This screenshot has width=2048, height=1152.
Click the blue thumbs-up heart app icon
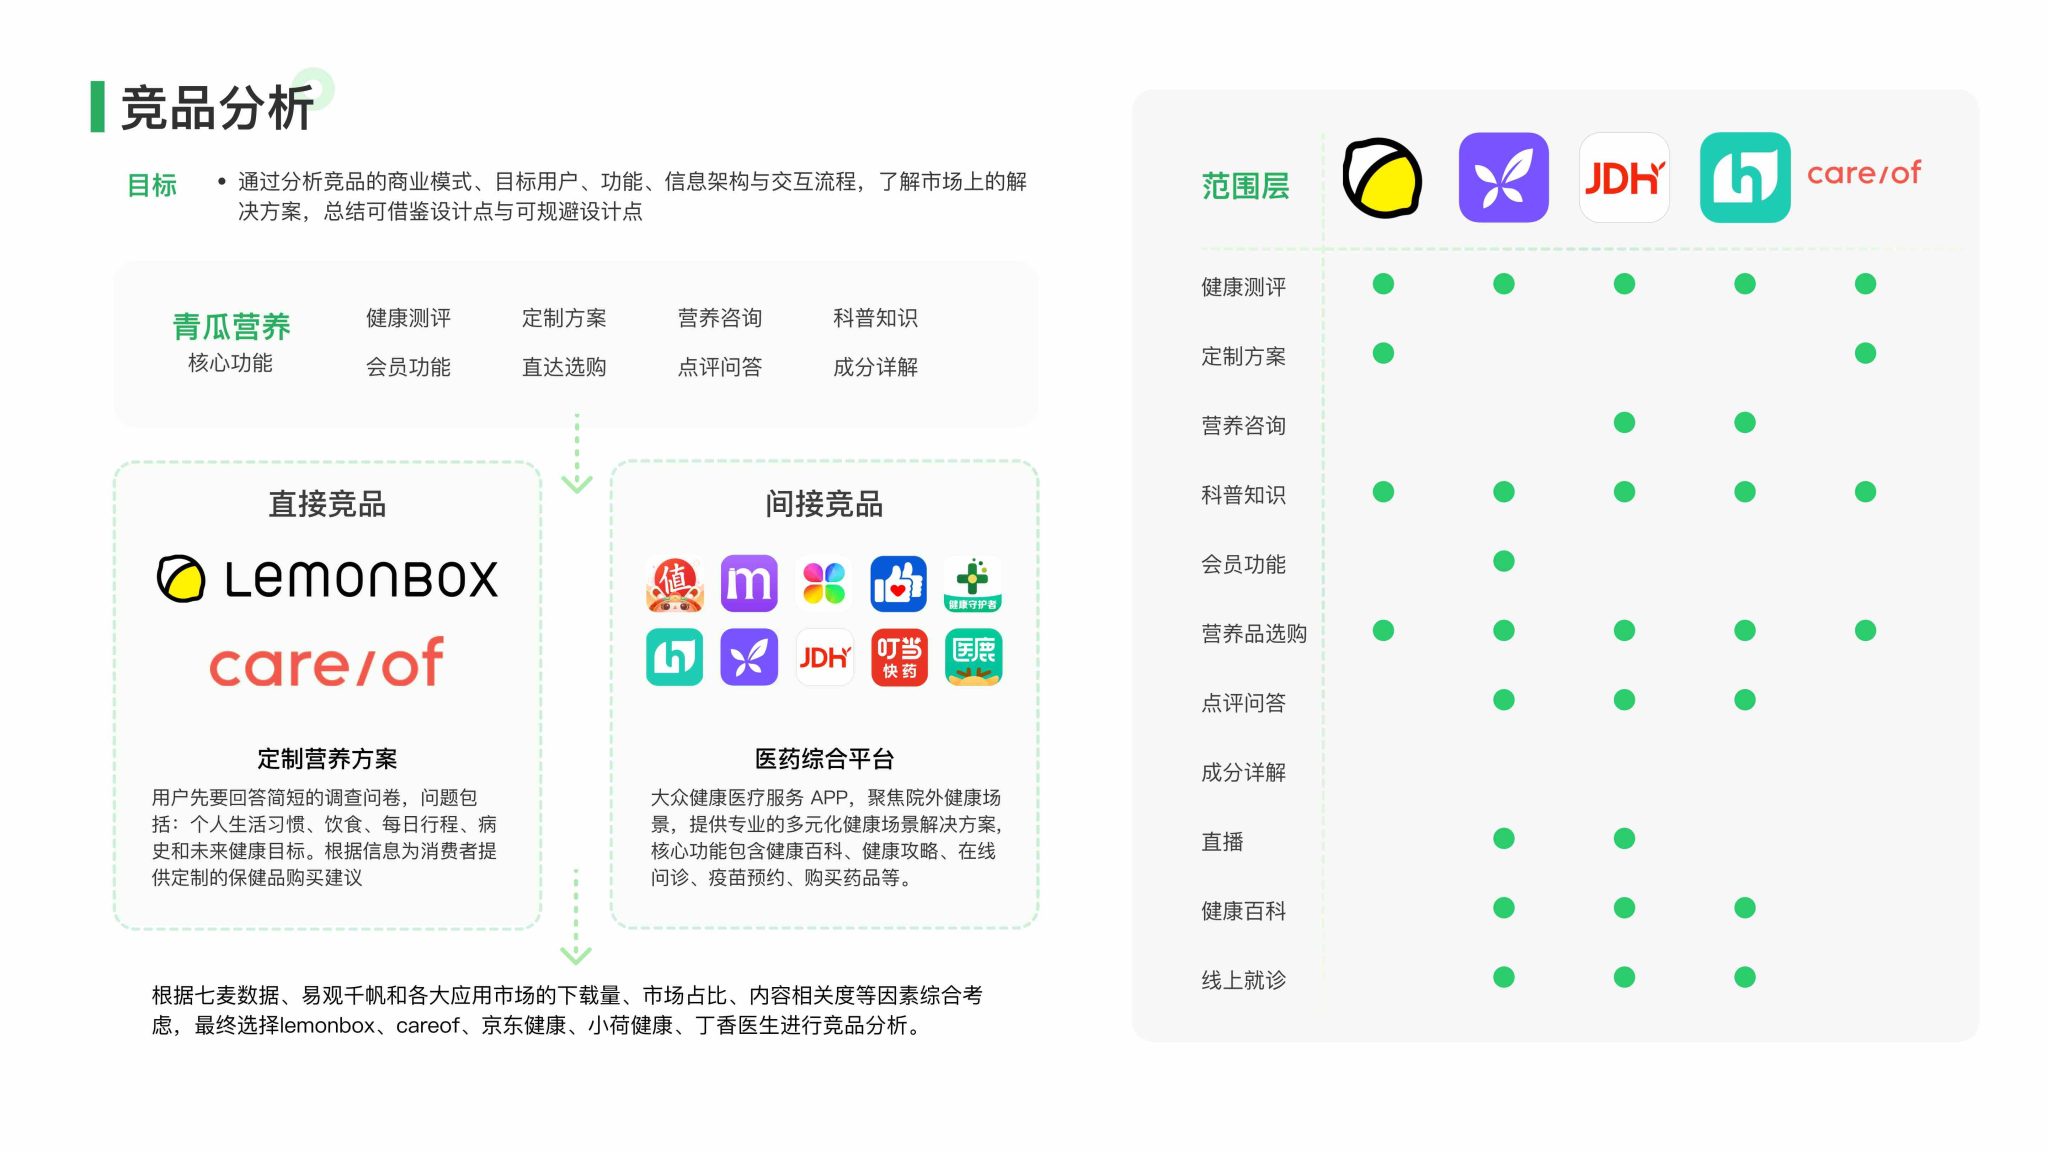tap(899, 584)
